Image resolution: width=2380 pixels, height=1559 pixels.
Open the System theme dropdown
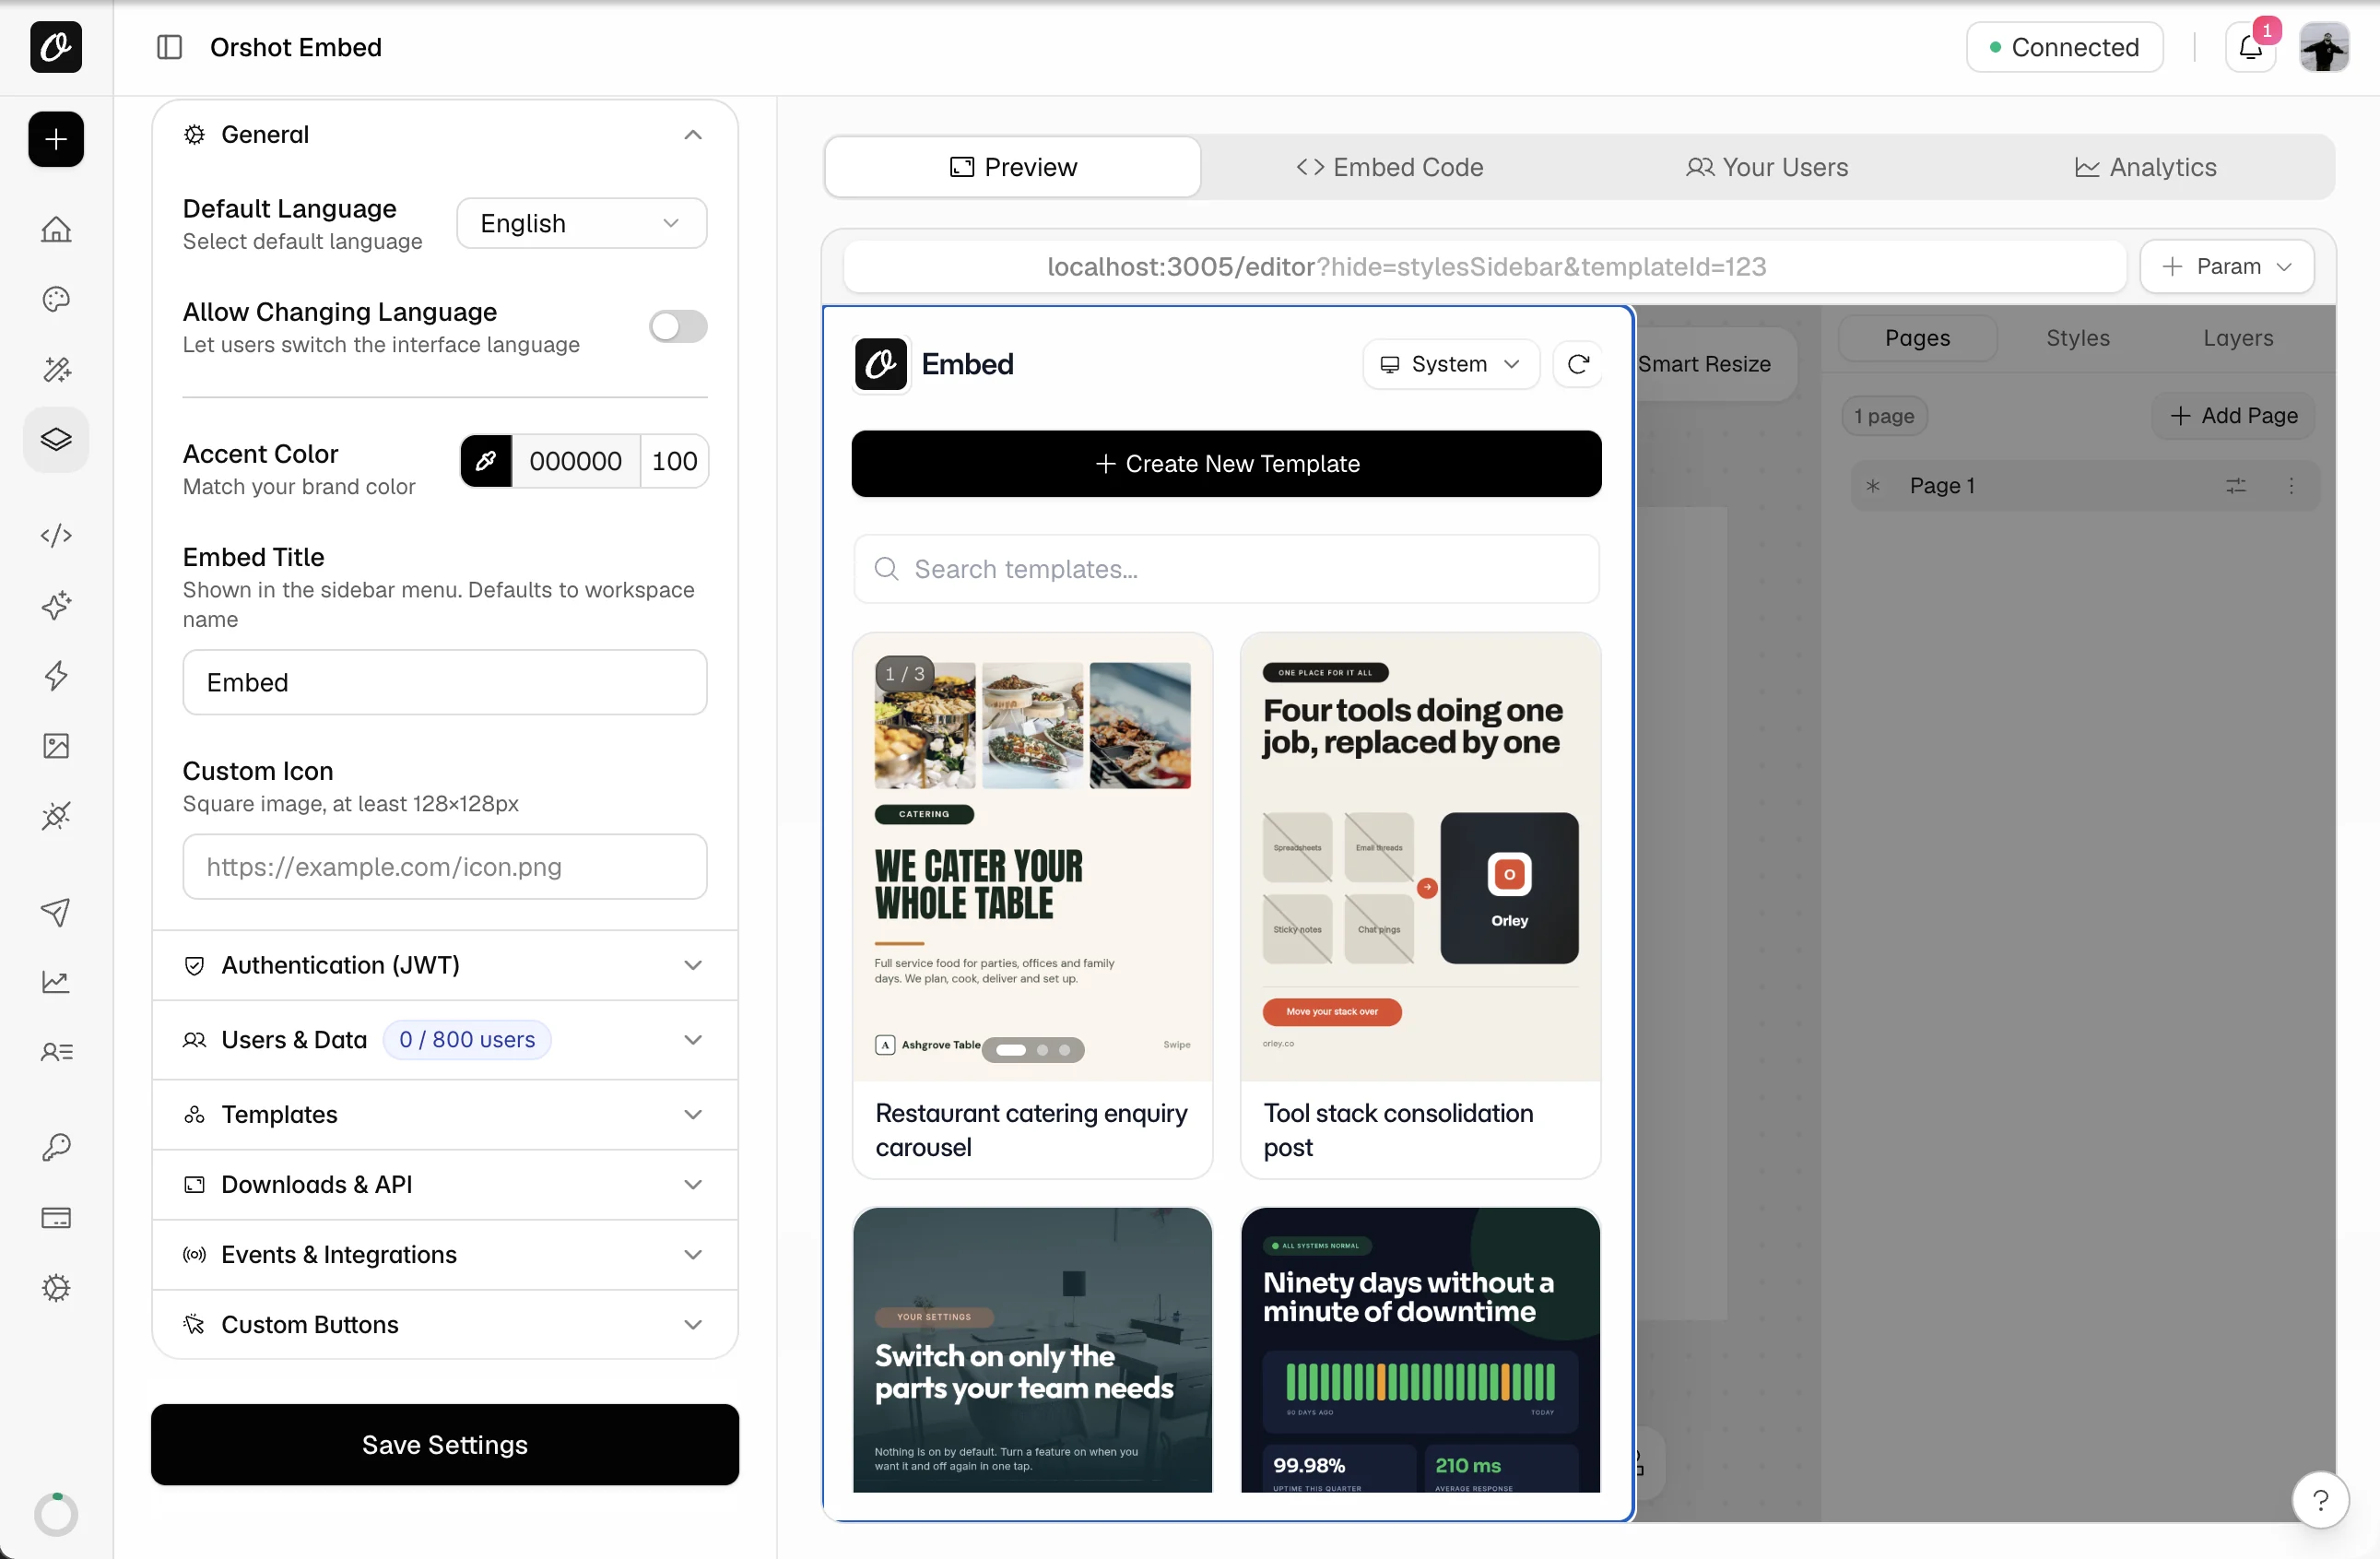(1450, 364)
